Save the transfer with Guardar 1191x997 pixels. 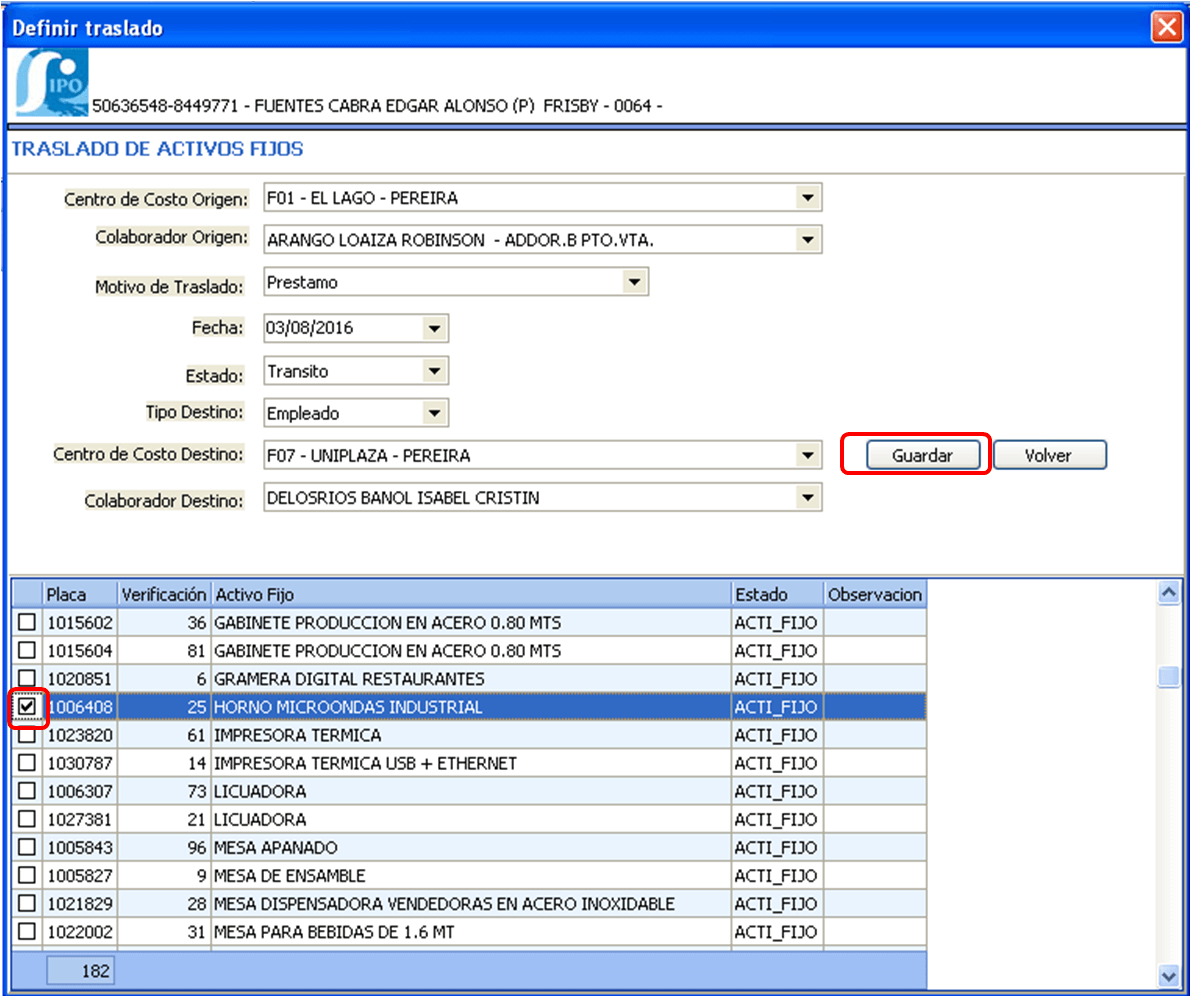[x=922, y=456]
